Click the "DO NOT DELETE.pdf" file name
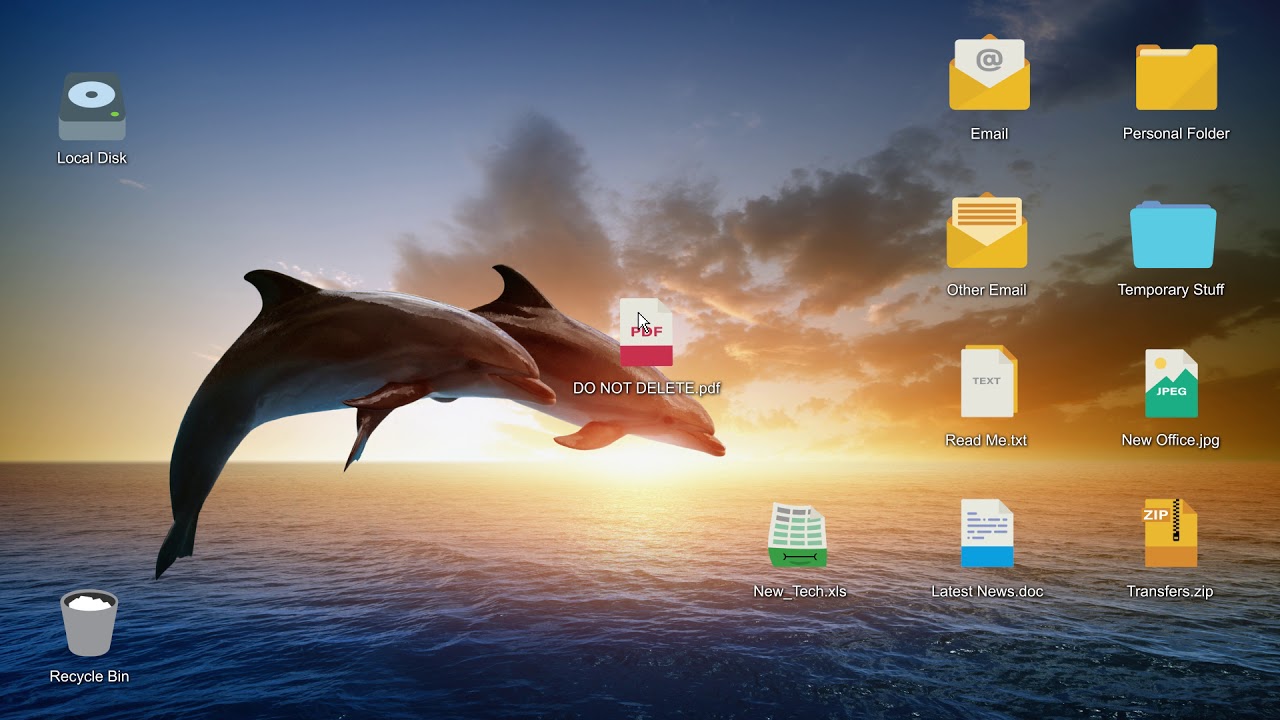The image size is (1280, 720). tap(646, 388)
